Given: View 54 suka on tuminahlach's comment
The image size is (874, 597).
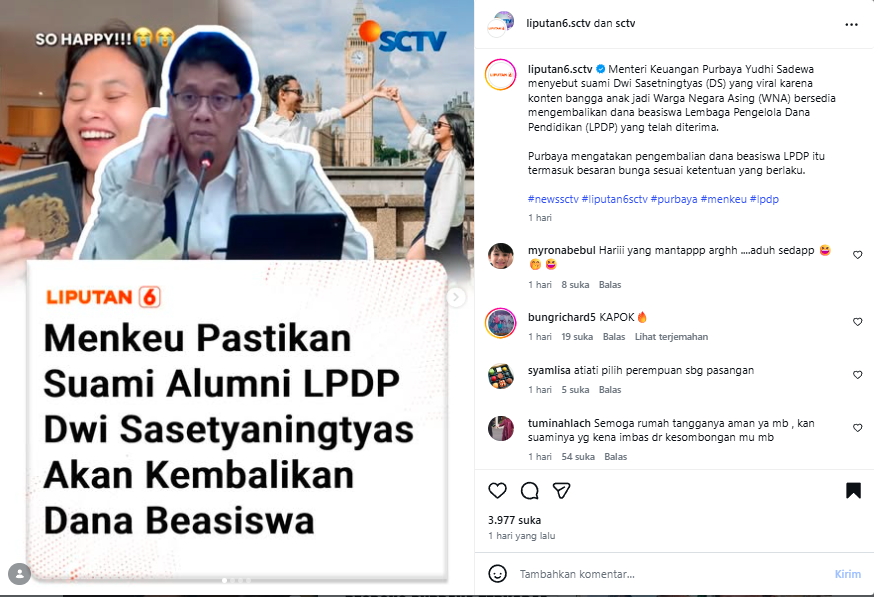Looking at the screenshot, I should pos(578,457).
